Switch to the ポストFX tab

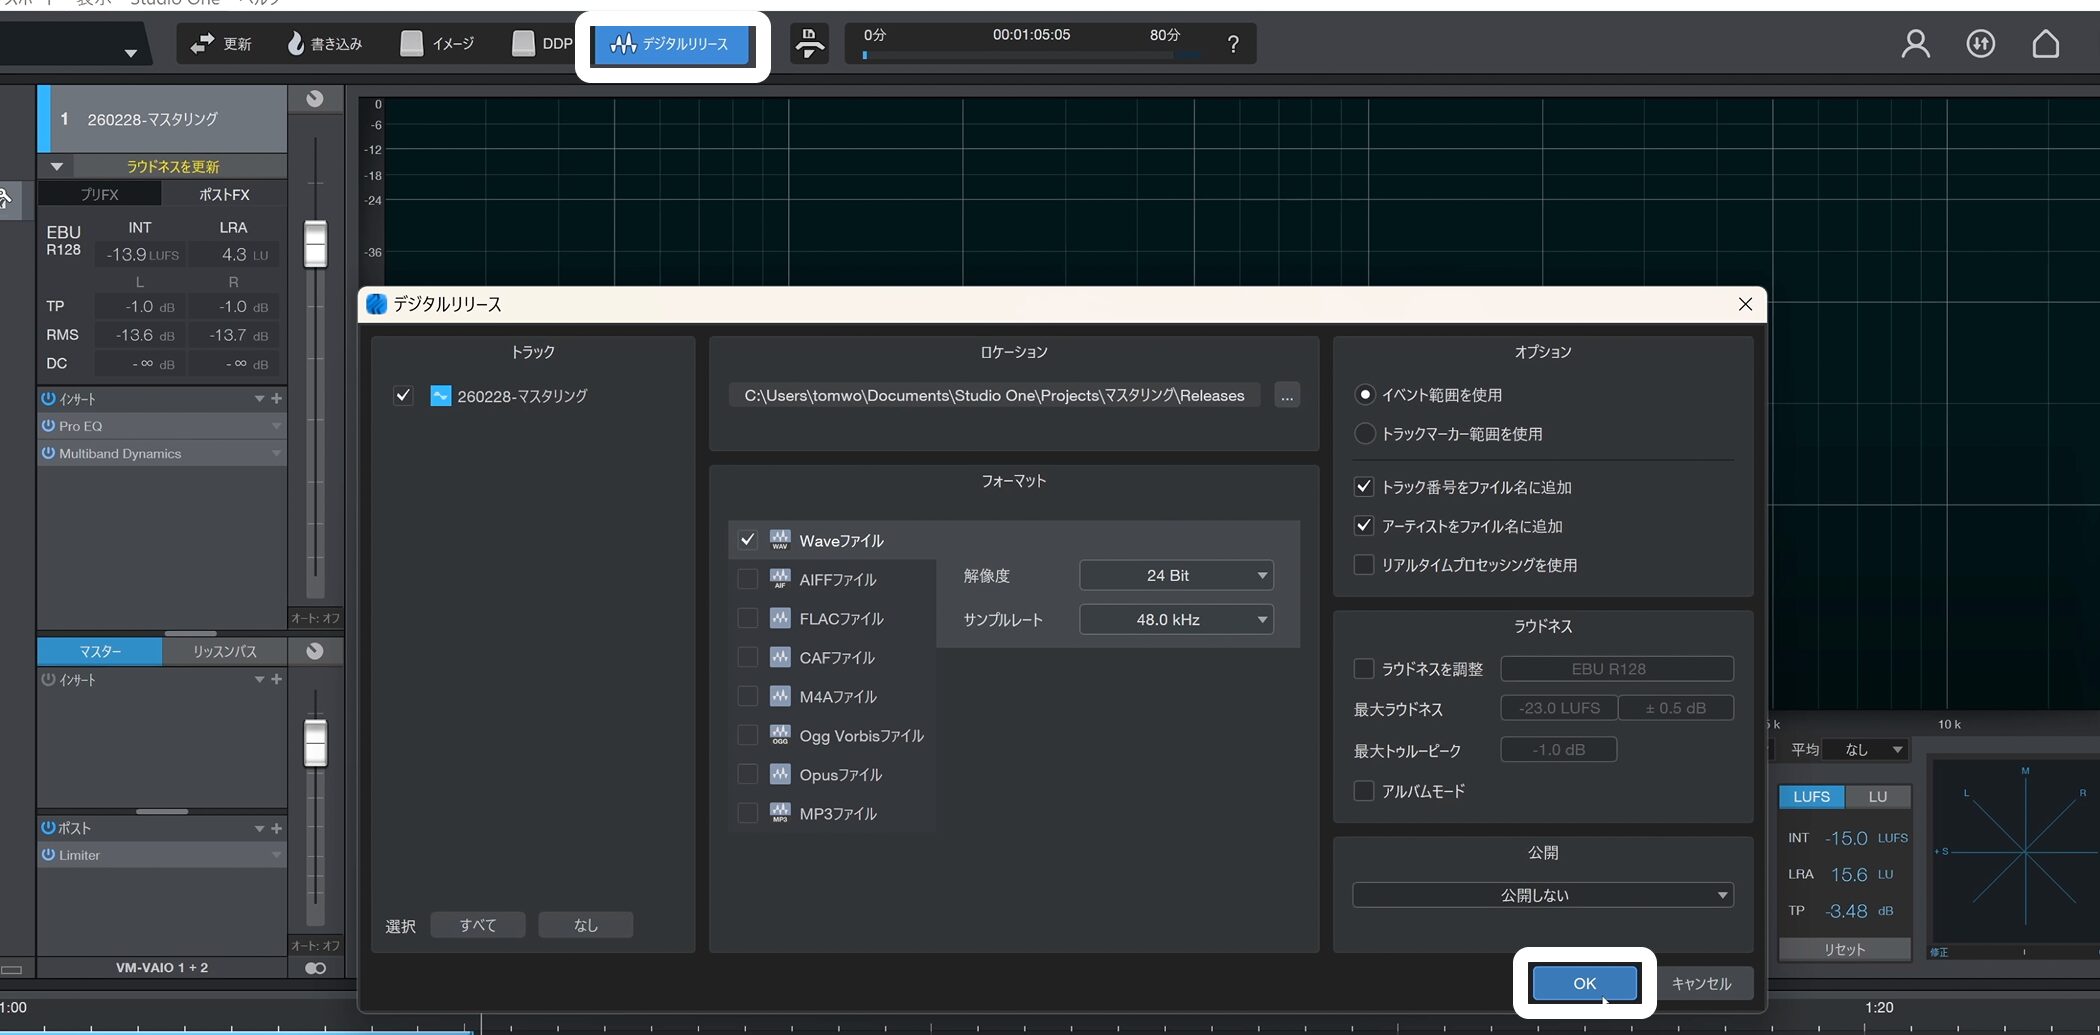pos(224,195)
